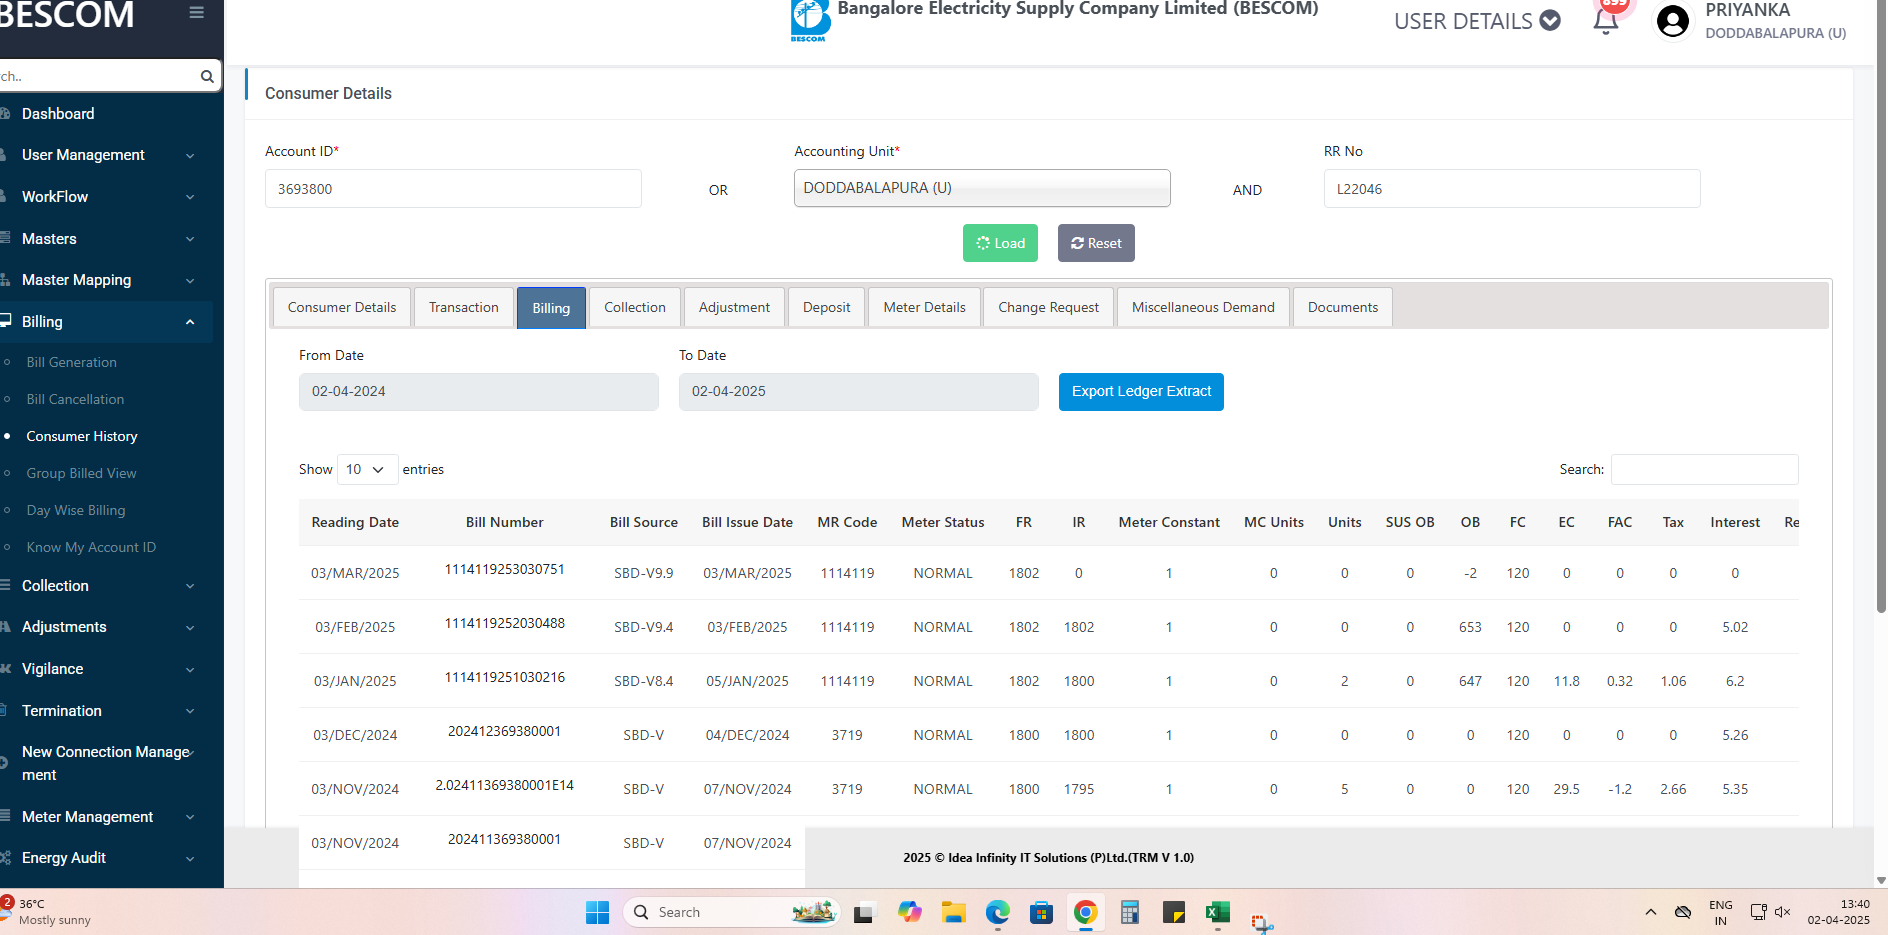Screen dimensions: 1888x935
Task: Open Bill Cancellation submenu item
Action: click(x=75, y=399)
